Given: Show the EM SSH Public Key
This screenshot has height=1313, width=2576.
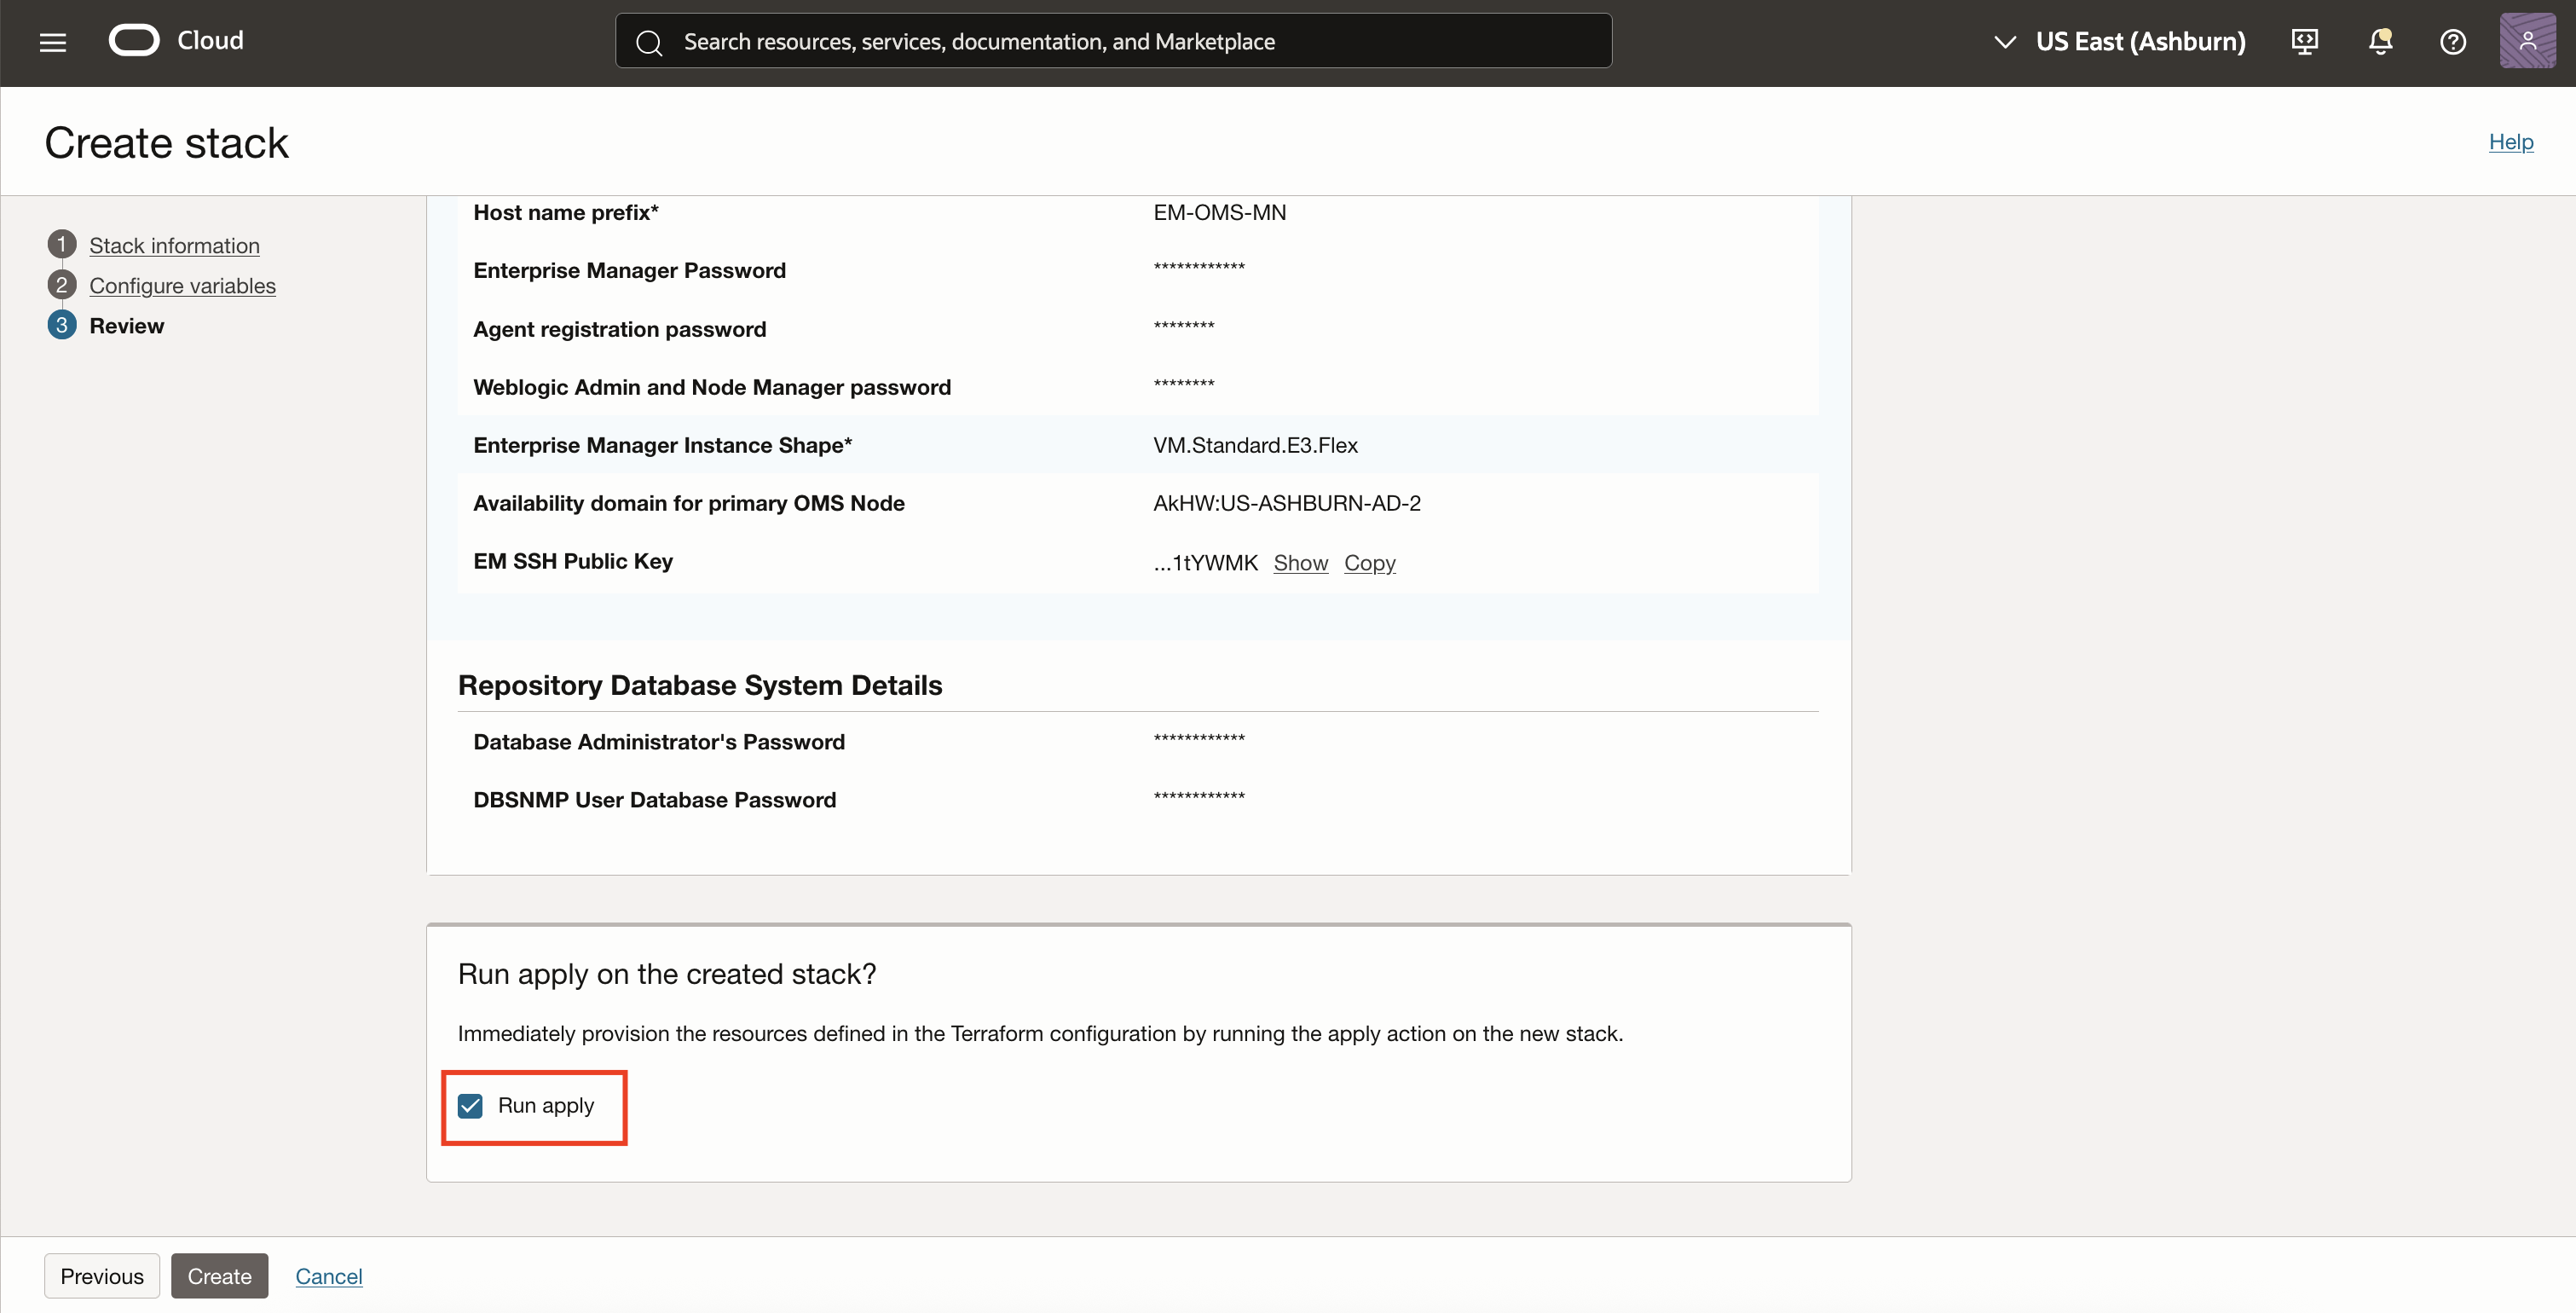Looking at the screenshot, I should (1300, 562).
